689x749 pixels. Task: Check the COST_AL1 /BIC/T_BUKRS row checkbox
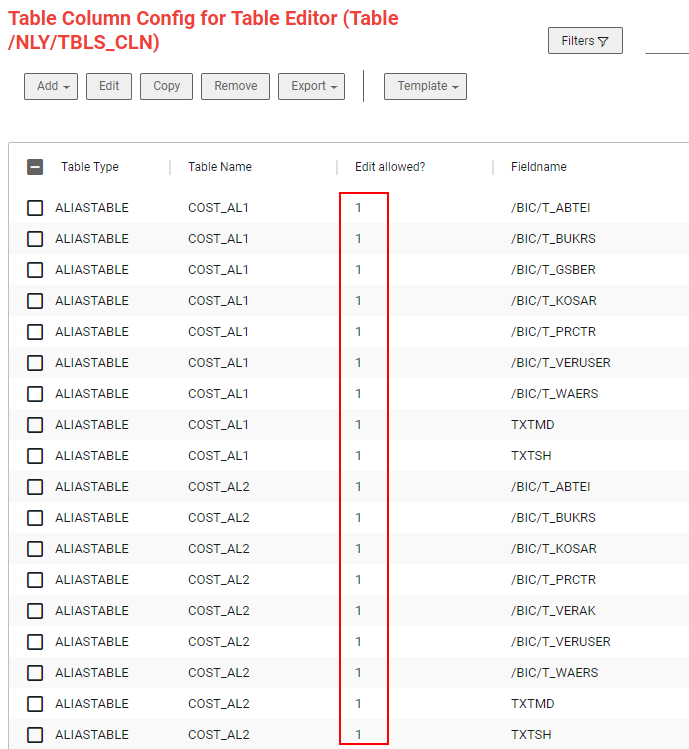point(35,239)
